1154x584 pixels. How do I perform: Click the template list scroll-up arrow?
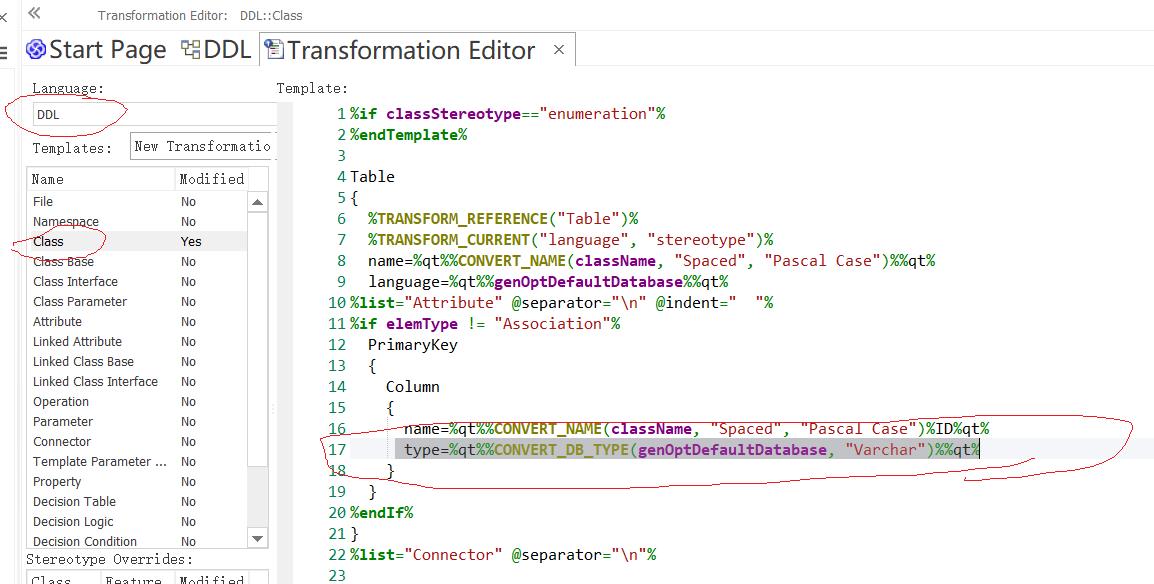pos(257,202)
